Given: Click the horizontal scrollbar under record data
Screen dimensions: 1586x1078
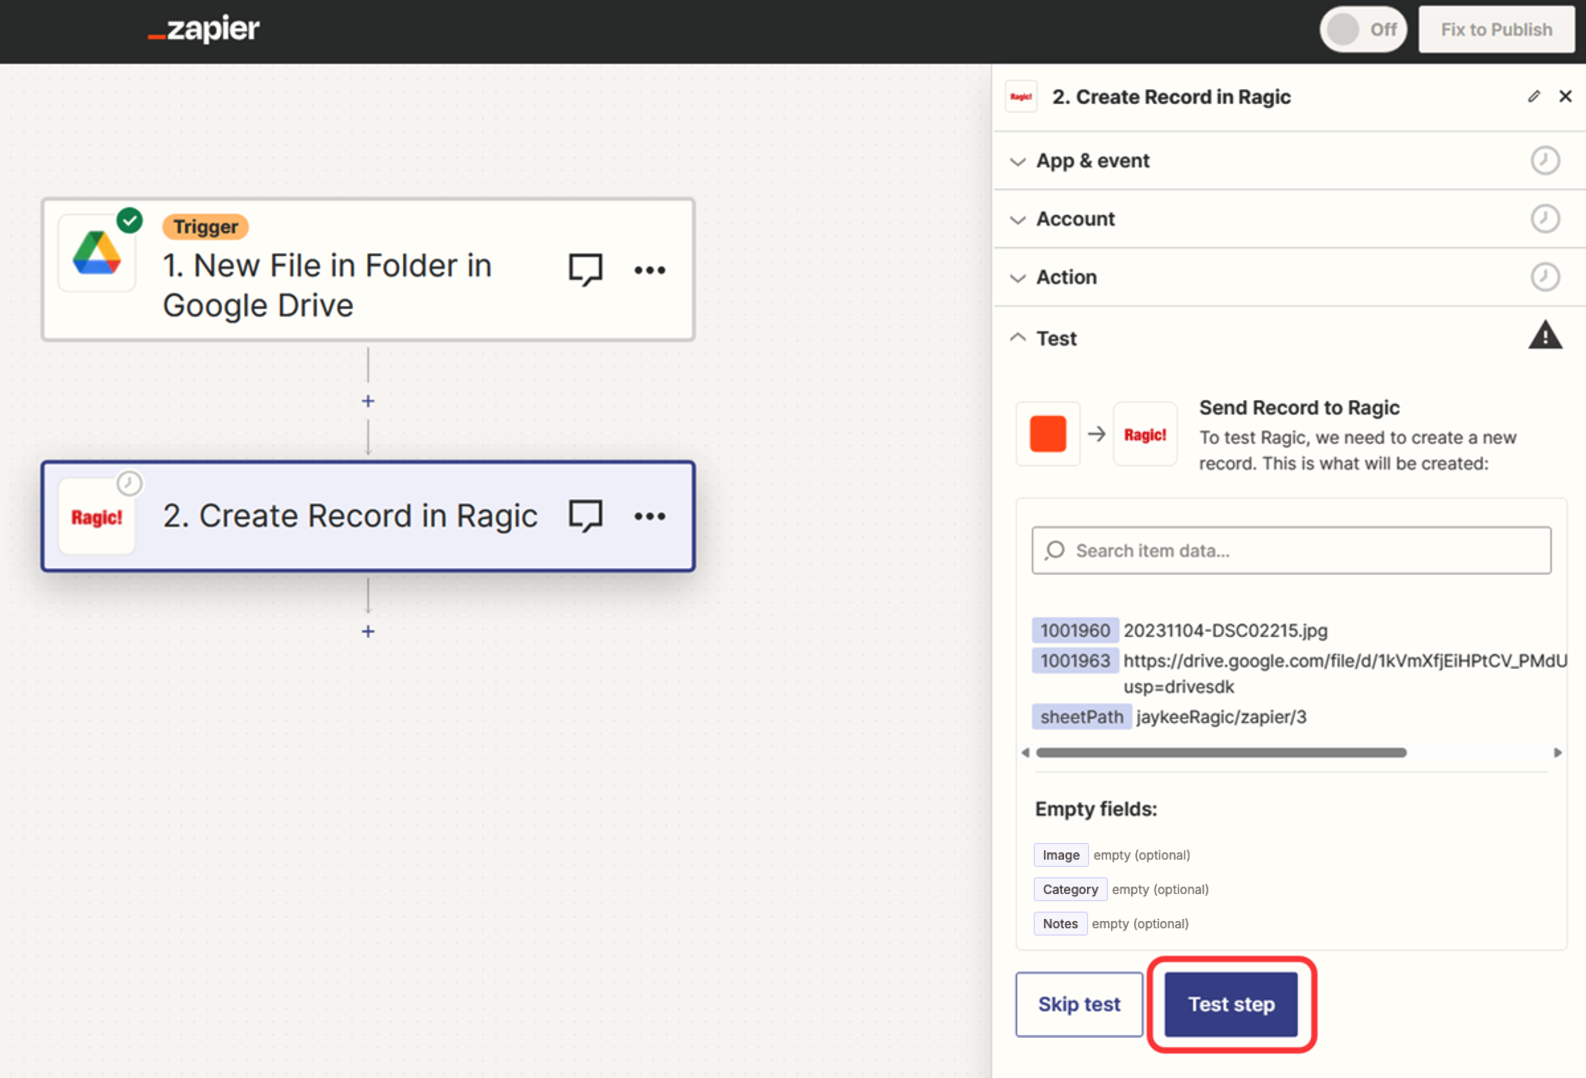Looking at the screenshot, I should click(x=1221, y=753).
